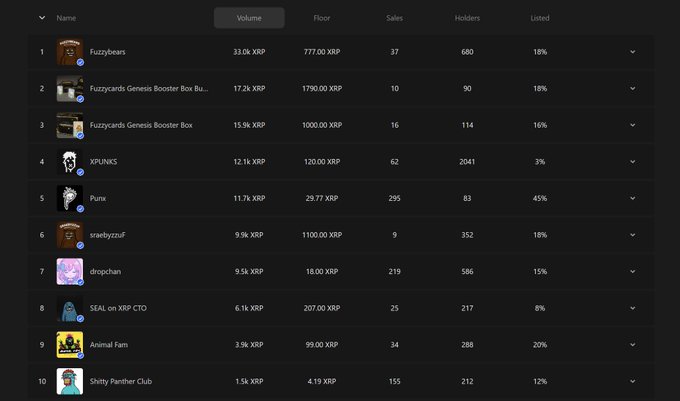Image resolution: width=680 pixels, height=401 pixels.
Task: Expand the Animal Fam row chevron
Action: [x=633, y=345]
